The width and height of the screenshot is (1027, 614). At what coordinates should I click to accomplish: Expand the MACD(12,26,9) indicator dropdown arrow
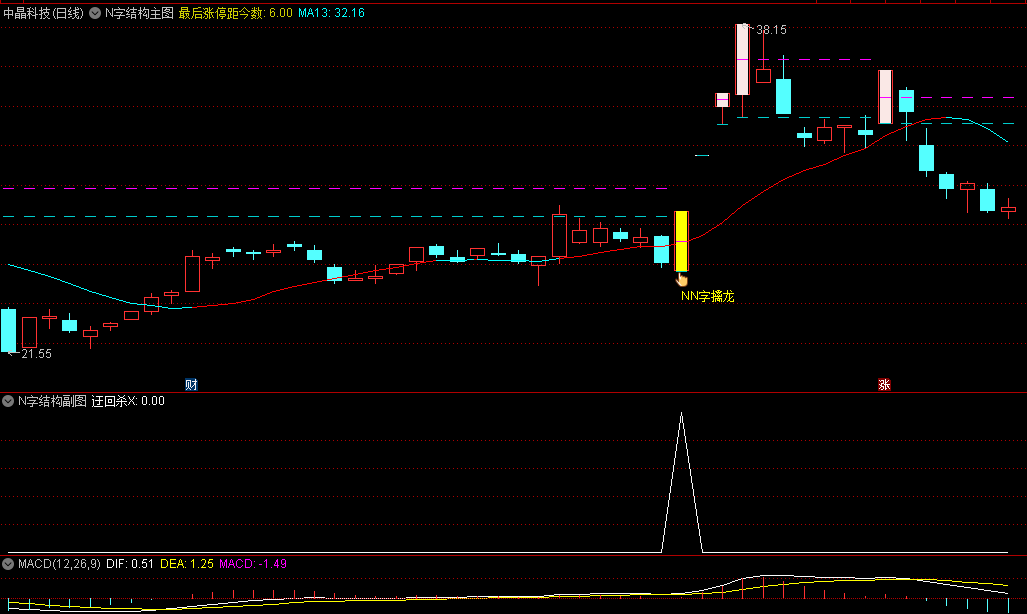tap(8, 564)
